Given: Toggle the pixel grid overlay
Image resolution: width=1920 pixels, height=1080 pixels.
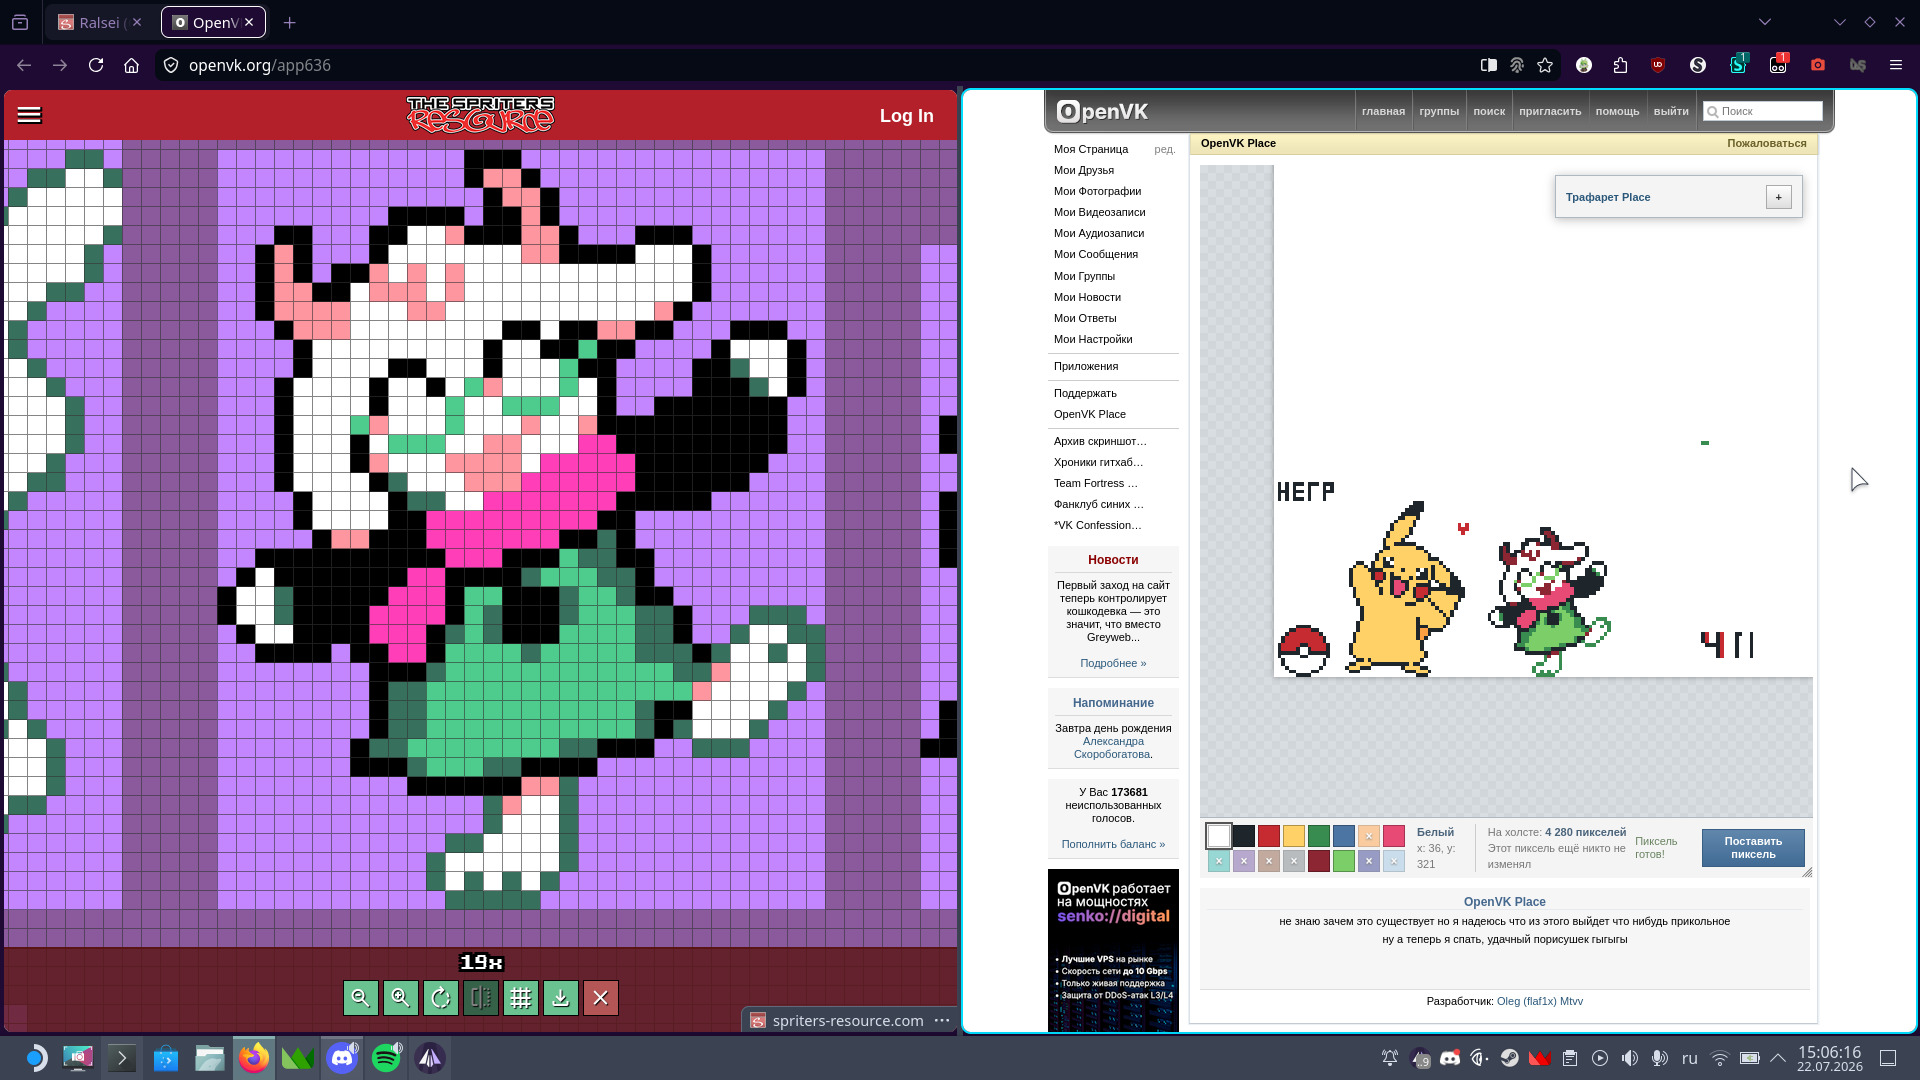Looking at the screenshot, I should coord(521,998).
